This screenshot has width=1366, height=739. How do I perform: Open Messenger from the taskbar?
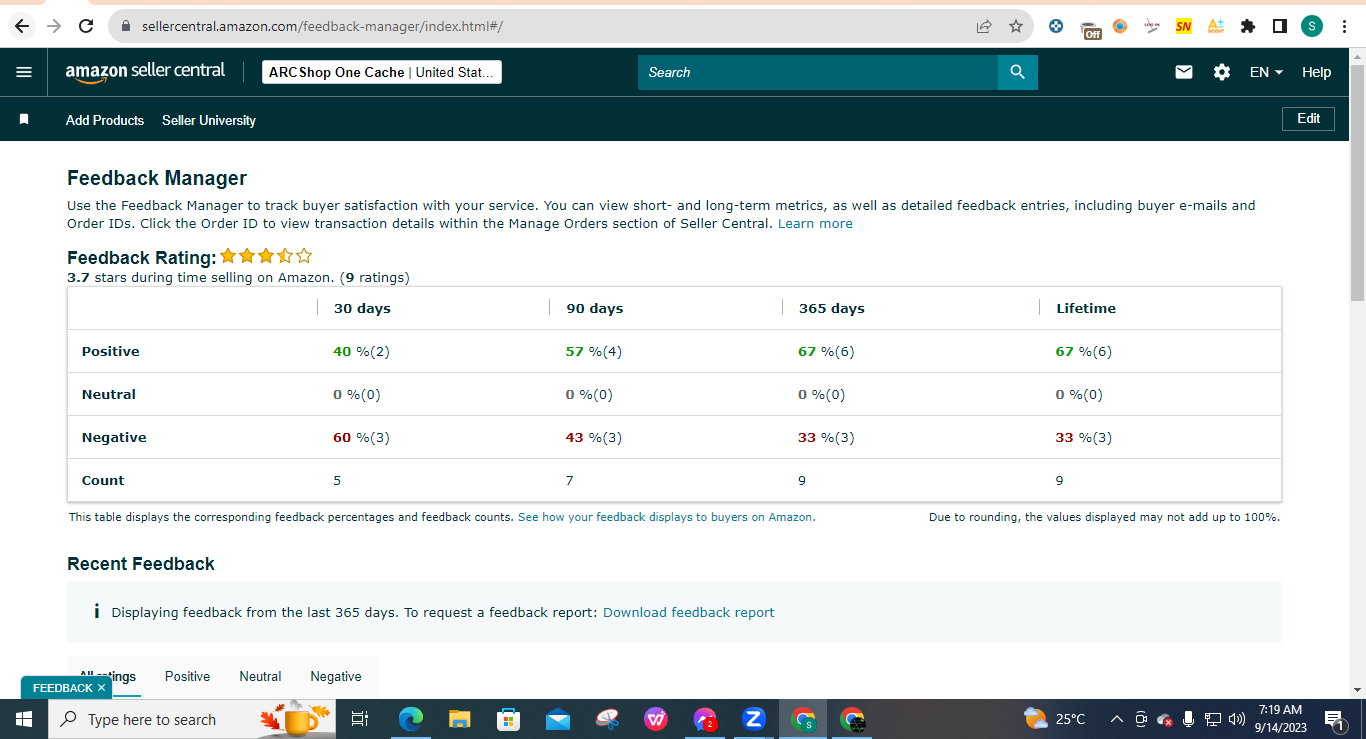pyautogui.click(x=705, y=719)
